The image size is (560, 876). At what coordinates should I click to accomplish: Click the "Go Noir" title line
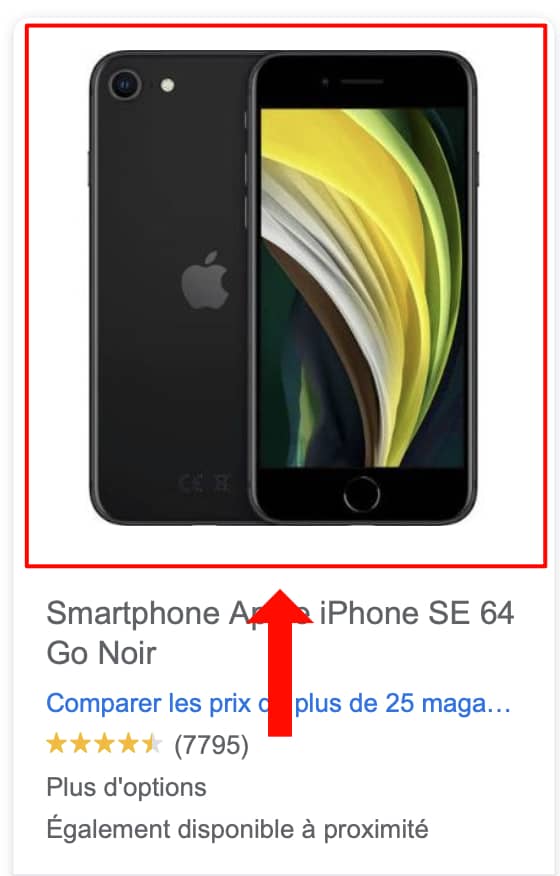tap(101, 653)
